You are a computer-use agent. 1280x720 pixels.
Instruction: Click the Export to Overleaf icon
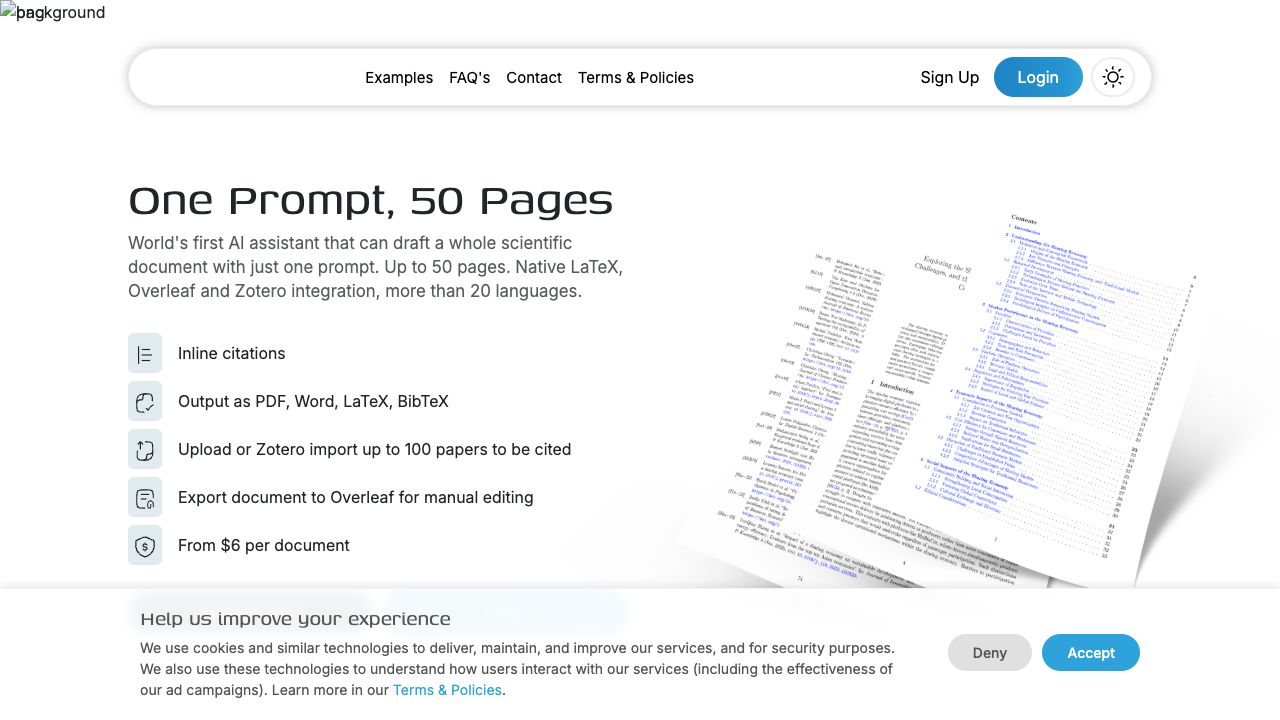[x=145, y=497]
